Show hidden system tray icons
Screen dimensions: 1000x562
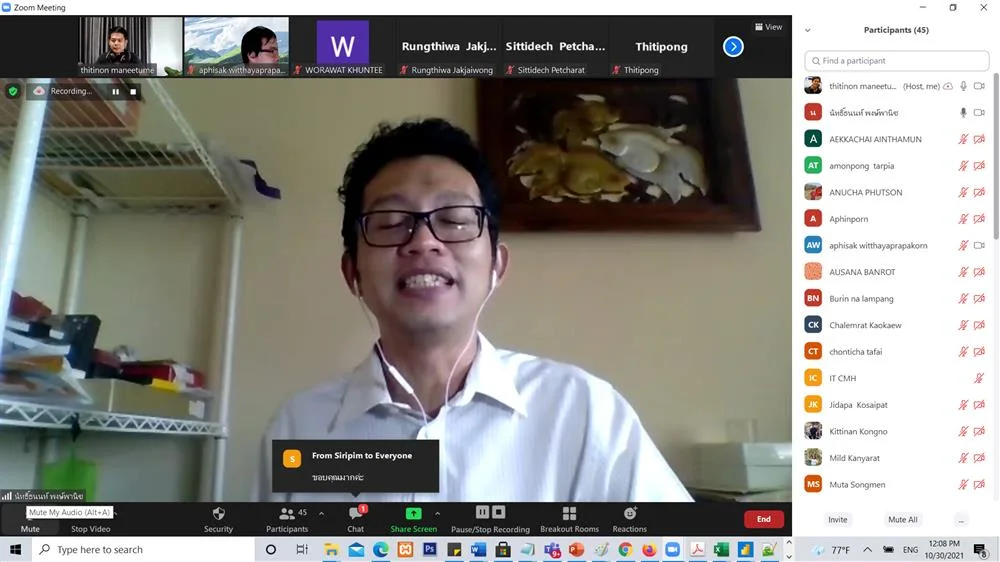867,549
